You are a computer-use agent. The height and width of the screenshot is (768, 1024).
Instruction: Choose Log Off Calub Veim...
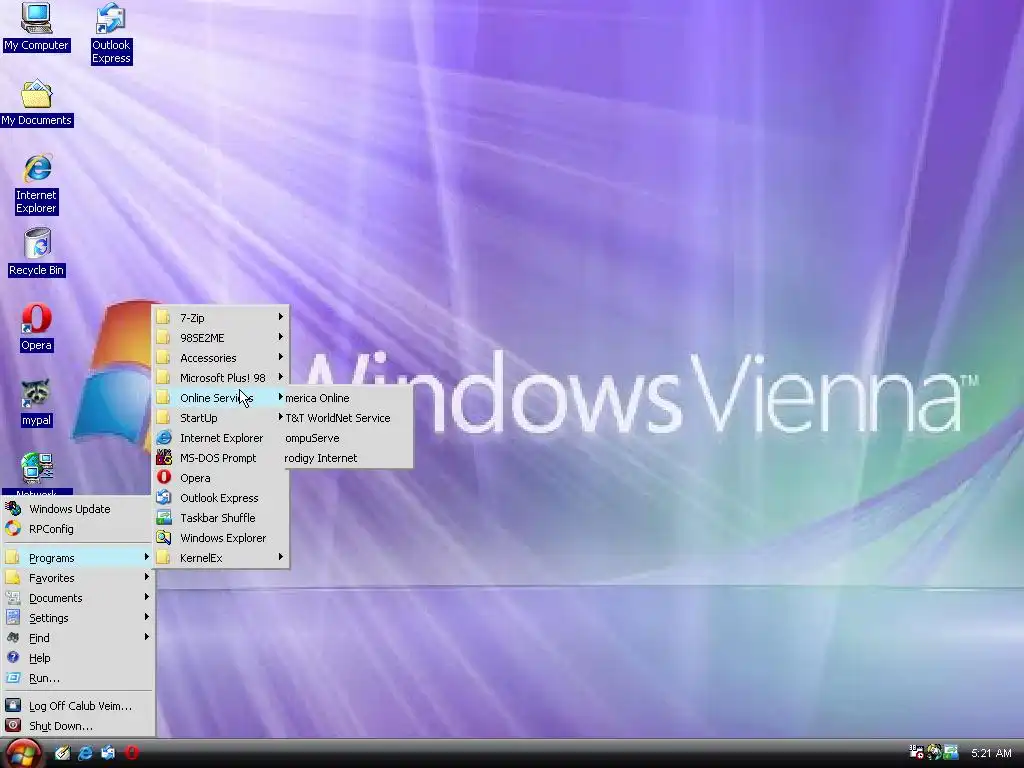click(78, 706)
